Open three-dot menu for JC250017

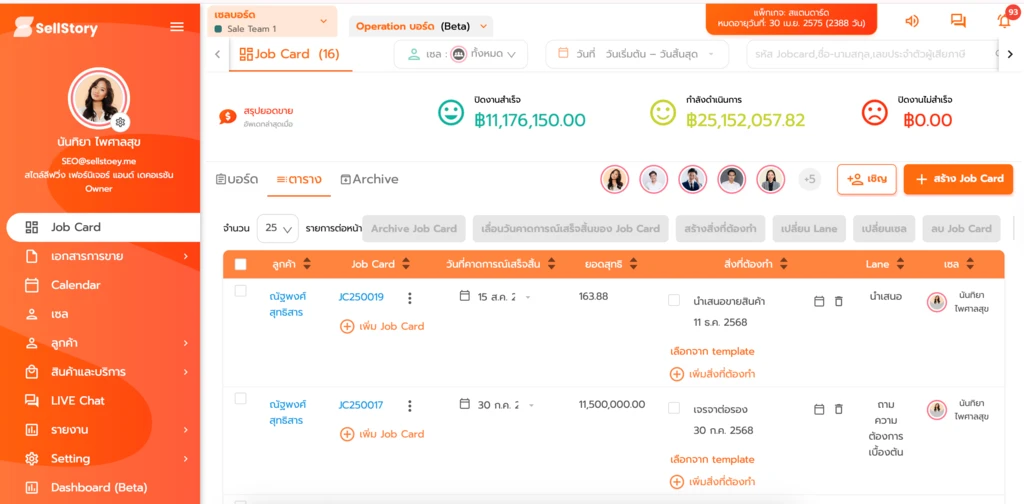[409, 406]
